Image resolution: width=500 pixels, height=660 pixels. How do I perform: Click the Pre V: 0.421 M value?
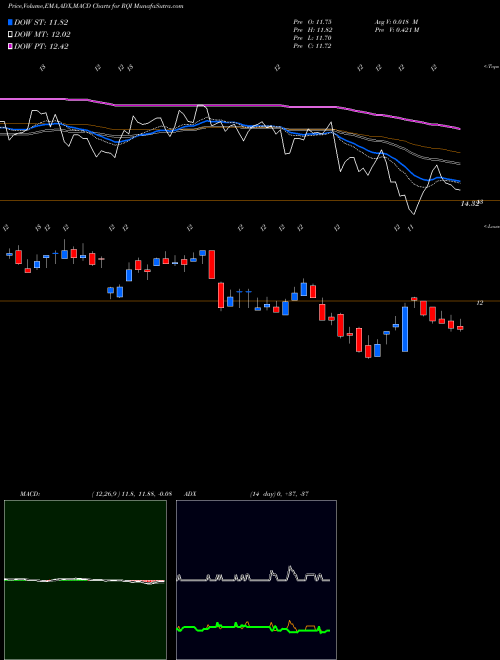[396, 30]
